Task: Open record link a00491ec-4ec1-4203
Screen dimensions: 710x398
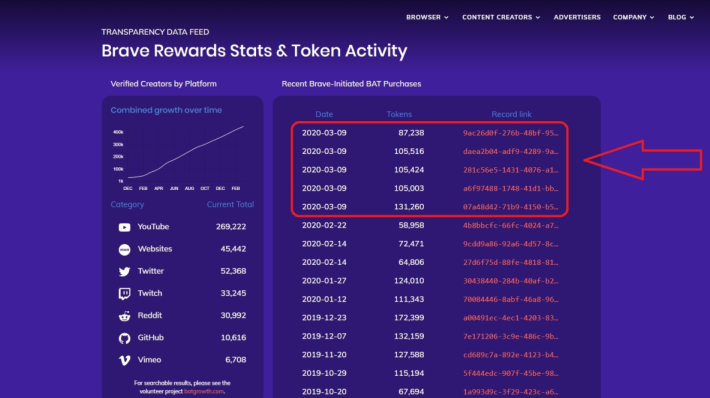Action: click(x=510, y=318)
